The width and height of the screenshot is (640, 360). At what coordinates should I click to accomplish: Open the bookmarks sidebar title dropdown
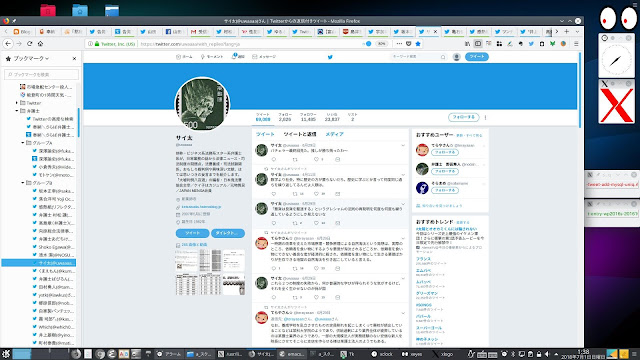[31, 59]
